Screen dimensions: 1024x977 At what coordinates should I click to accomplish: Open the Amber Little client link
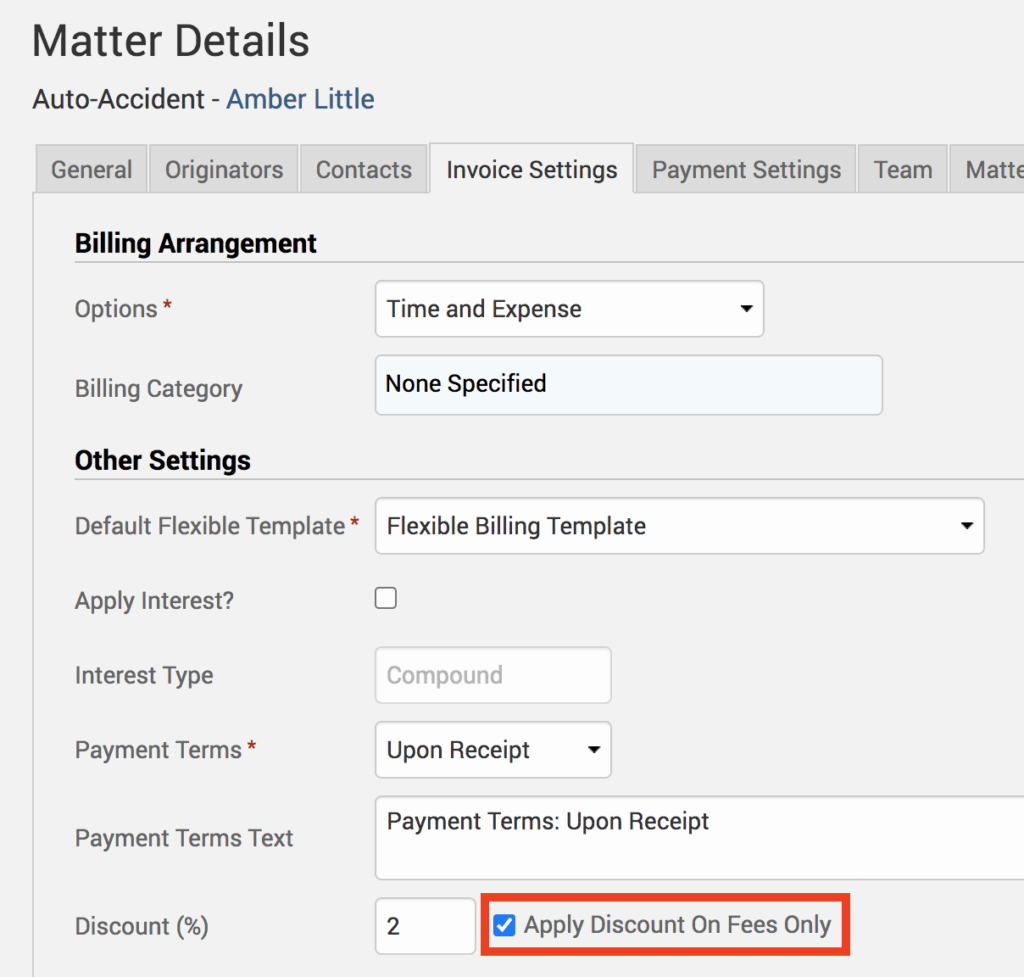click(x=300, y=100)
